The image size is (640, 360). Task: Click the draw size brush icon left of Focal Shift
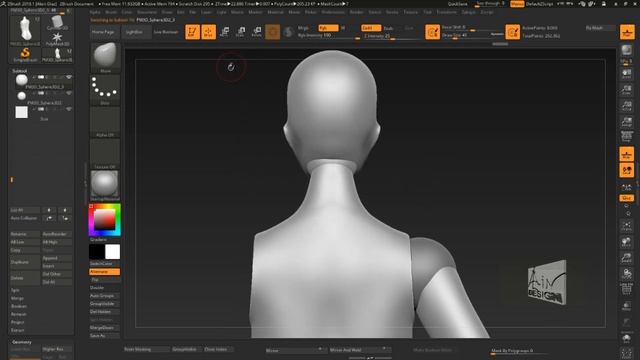tap(432, 32)
